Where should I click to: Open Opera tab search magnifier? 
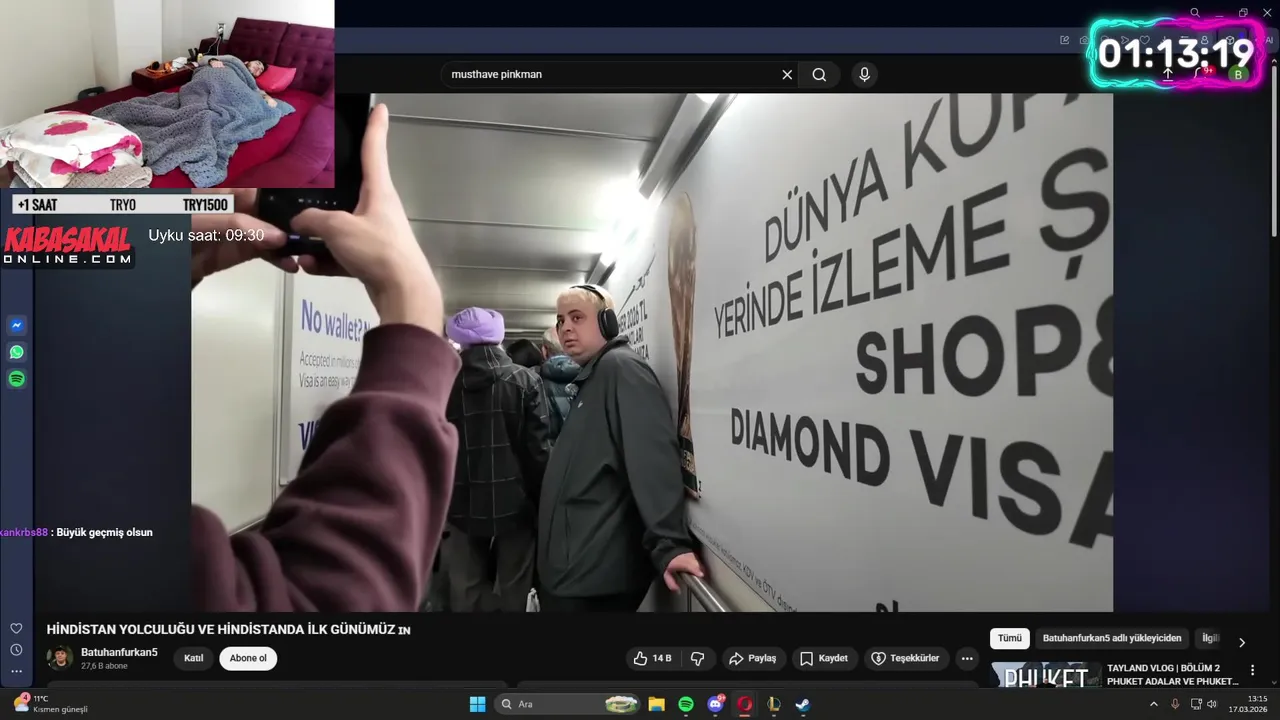click(x=1195, y=13)
